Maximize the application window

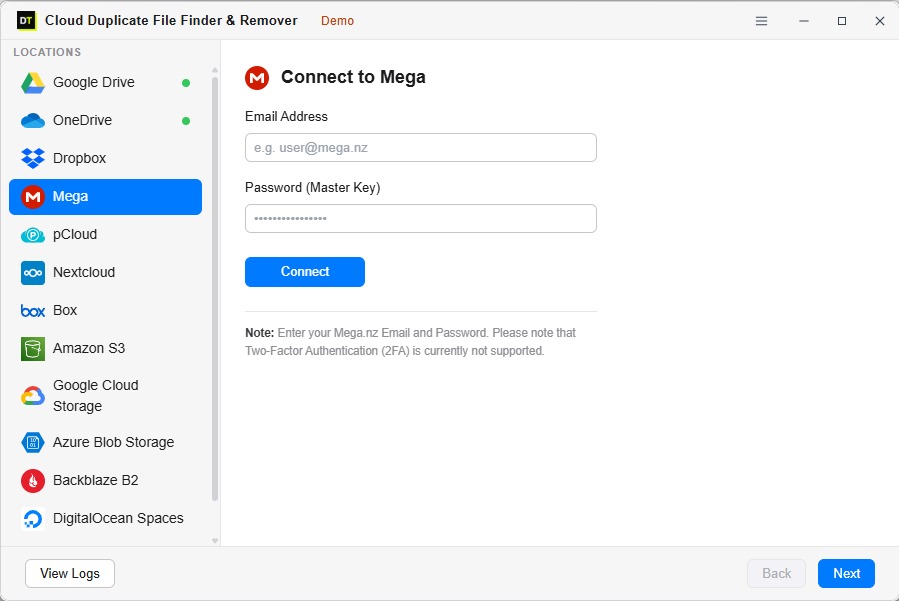coord(842,21)
